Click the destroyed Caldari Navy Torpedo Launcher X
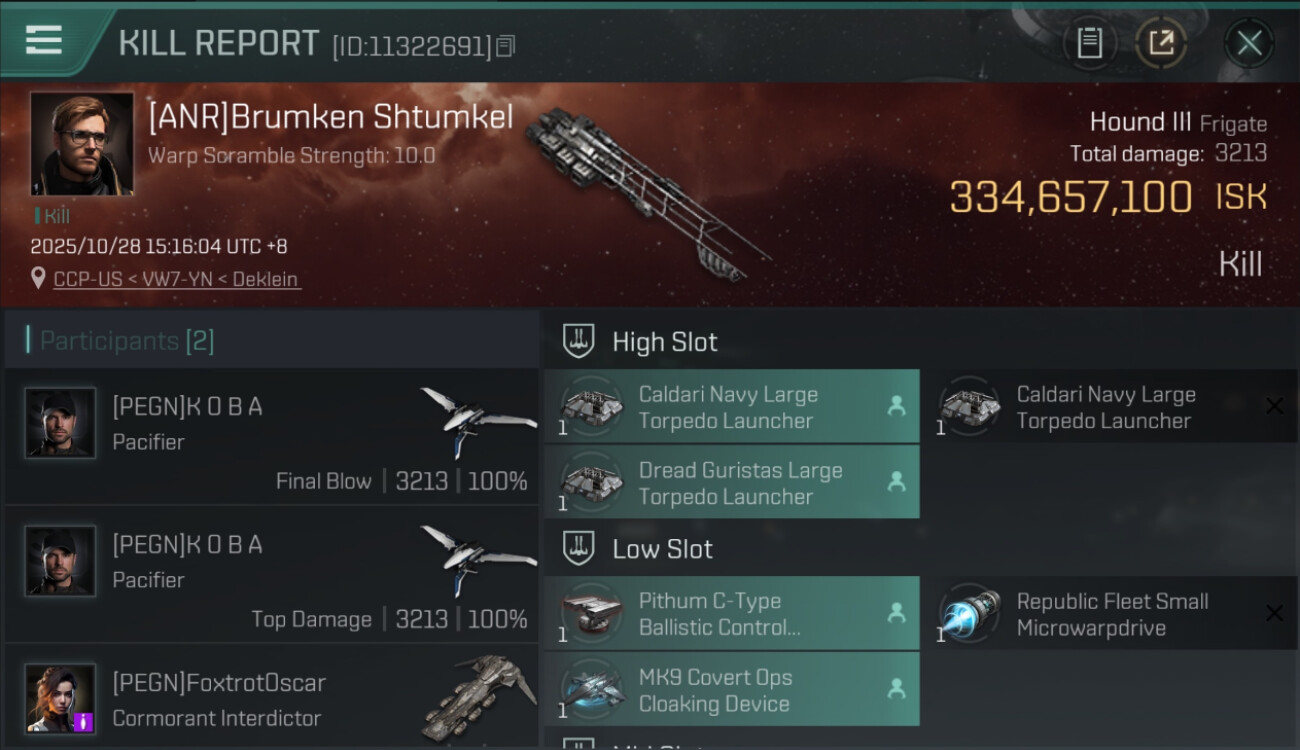The width and height of the screenshot is (1300, 750). click(1274, 406)
